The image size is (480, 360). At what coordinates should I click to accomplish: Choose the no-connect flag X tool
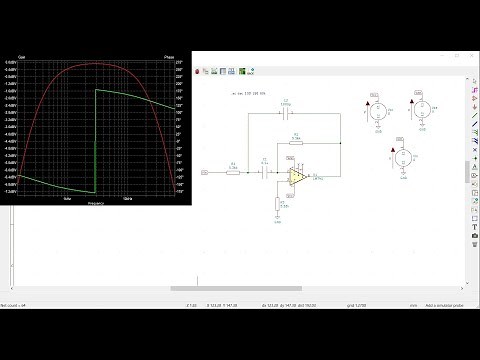(x=475, y=150)
